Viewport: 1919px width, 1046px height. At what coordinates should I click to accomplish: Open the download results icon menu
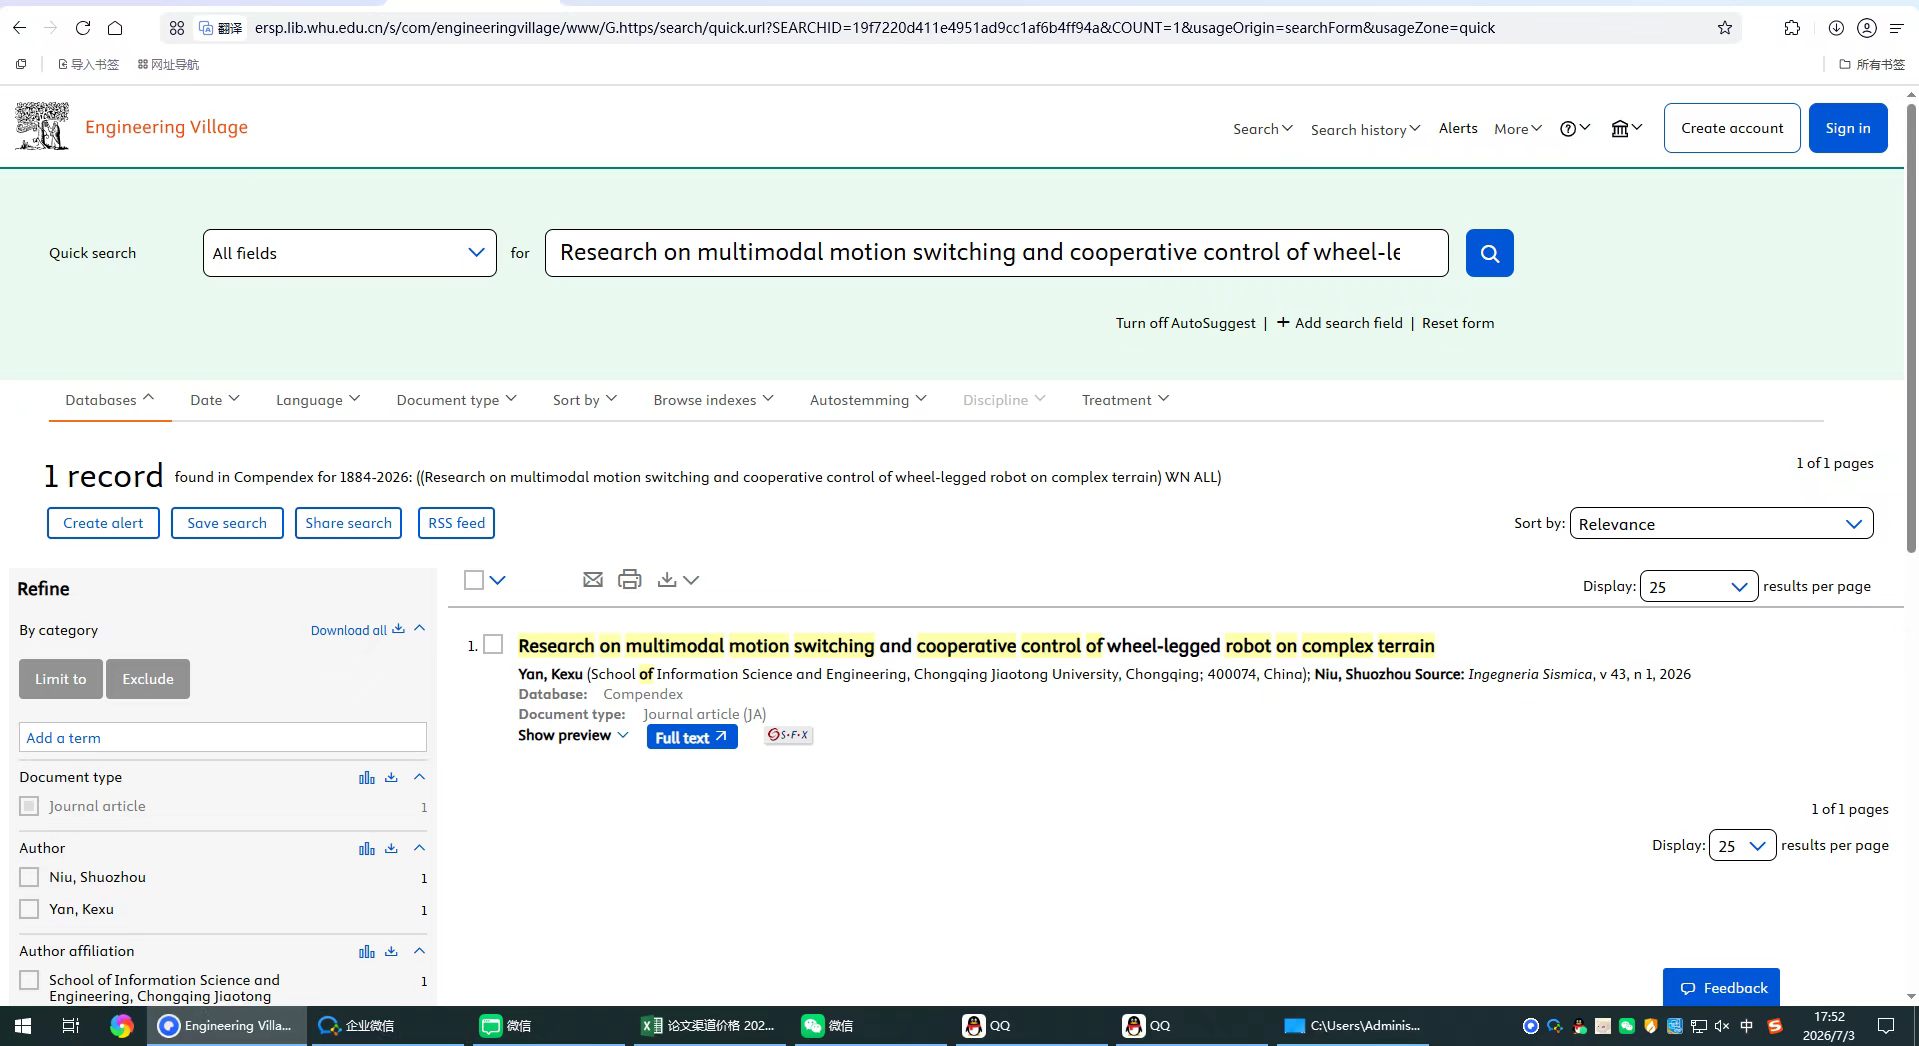click(677, 580)
